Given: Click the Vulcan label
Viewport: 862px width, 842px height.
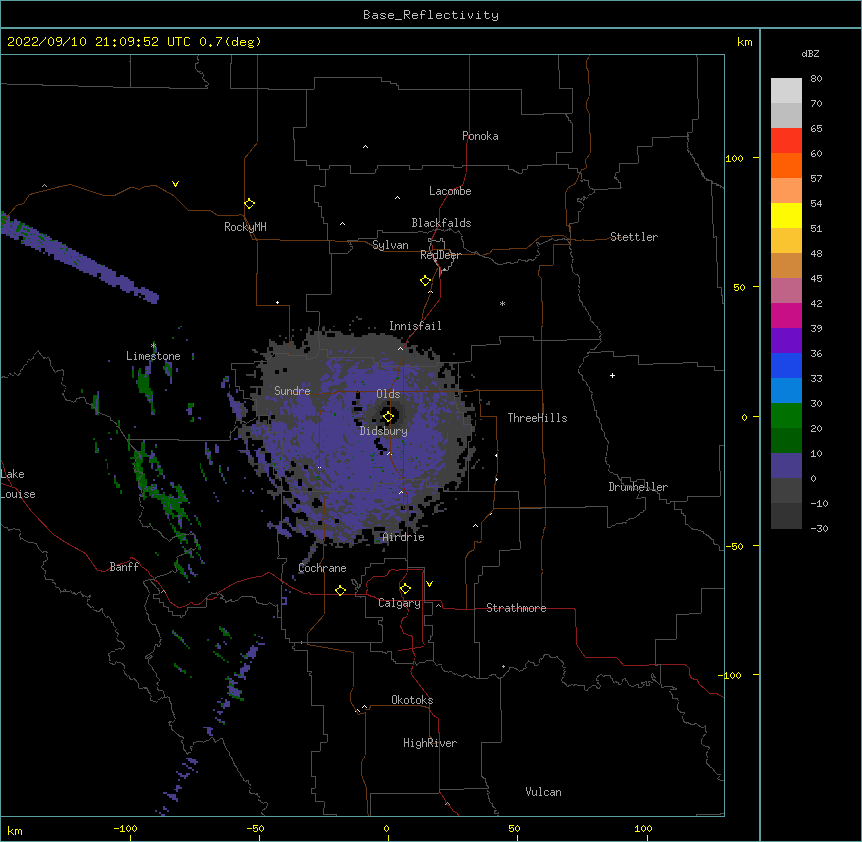Looking at the screenshot, I should (543, 792).
